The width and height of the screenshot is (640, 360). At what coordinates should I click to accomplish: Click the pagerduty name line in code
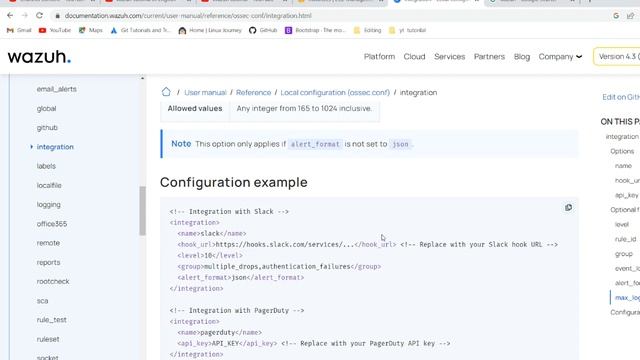(x=220, y=333)
